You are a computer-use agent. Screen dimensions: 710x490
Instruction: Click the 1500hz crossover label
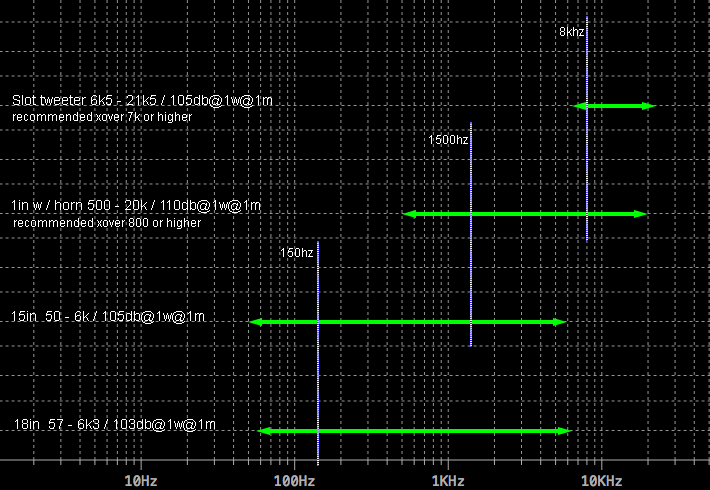448,139
